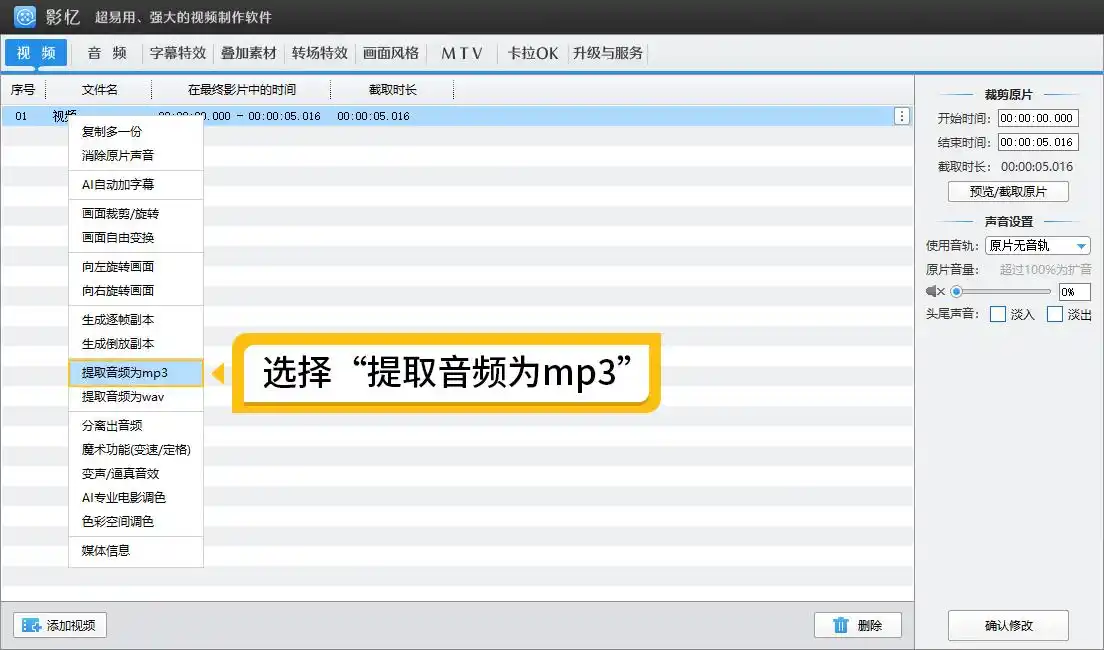
Task: Choose 复制多一份 from context menu
Action: click(x=136, y=132)
